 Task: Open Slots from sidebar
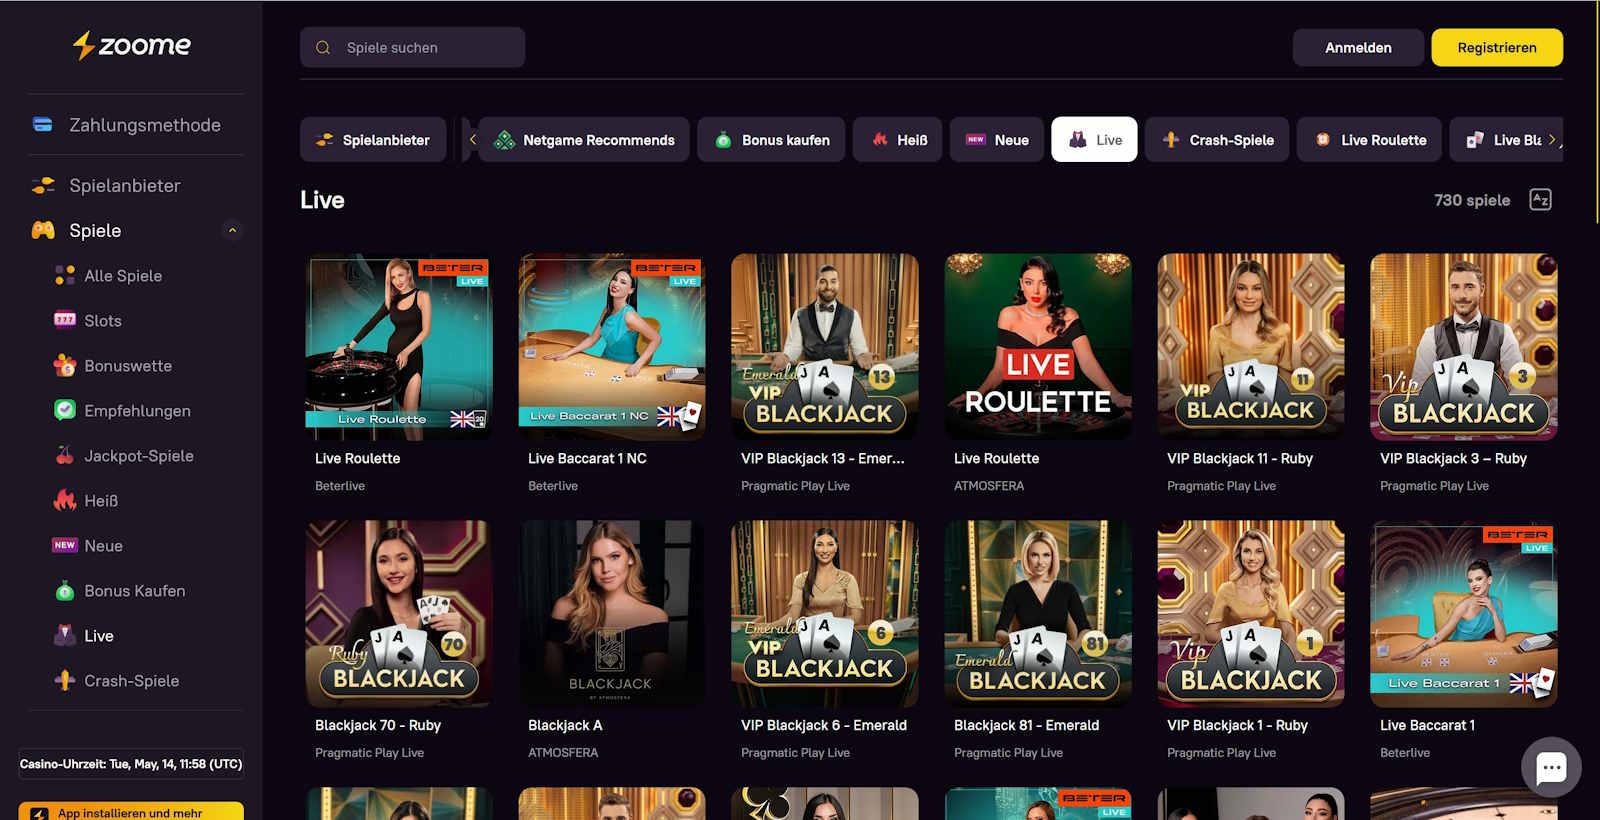click(102, 321)
